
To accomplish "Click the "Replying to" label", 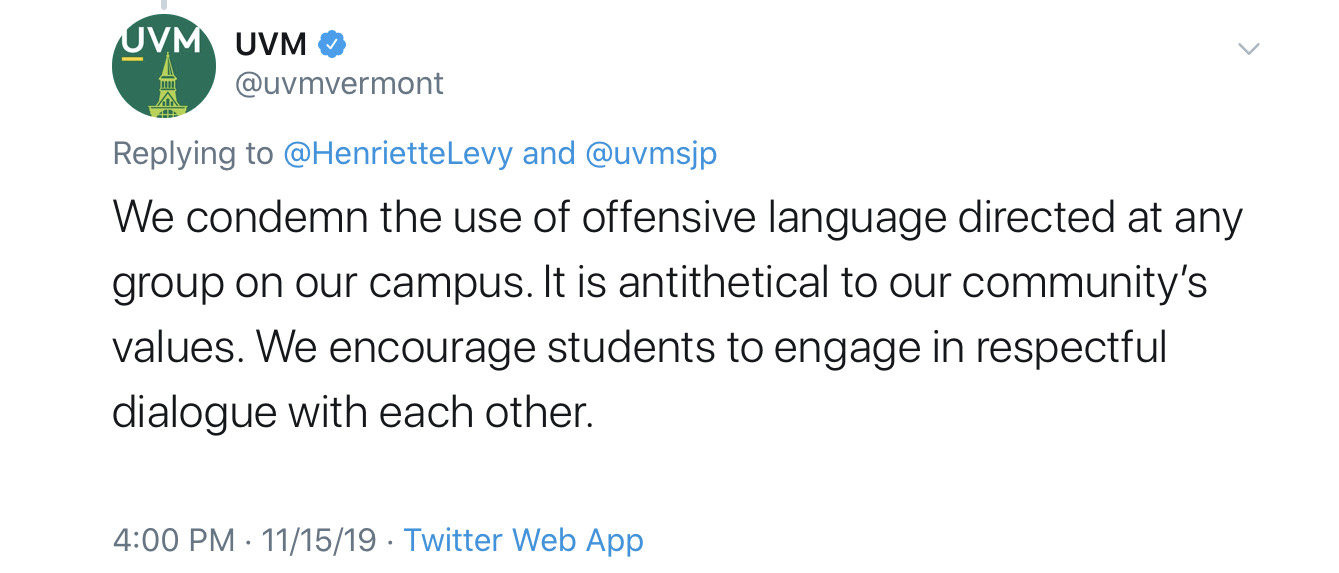I will tap(192, 154).
